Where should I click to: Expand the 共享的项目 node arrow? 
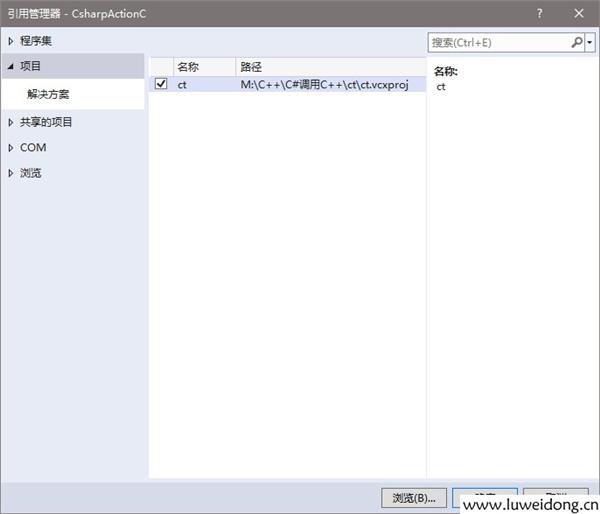click(x=11, y=122)
